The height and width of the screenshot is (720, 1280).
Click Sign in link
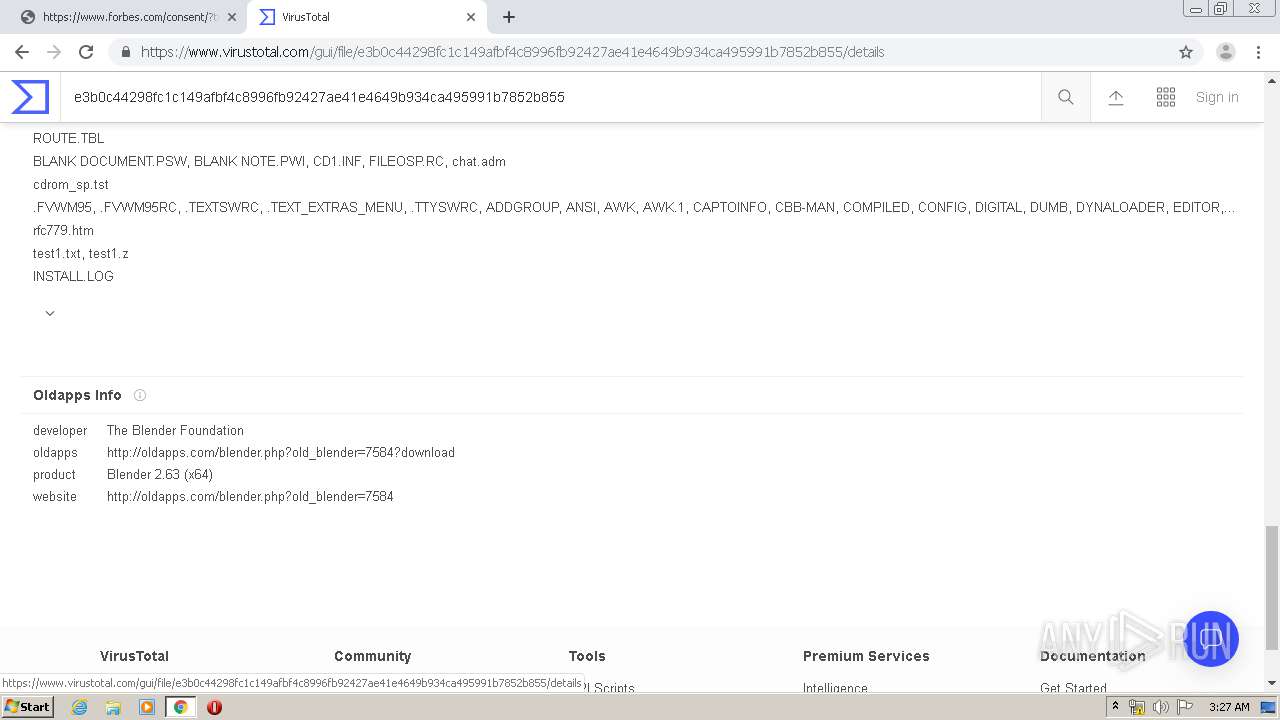pos(1217,97)
